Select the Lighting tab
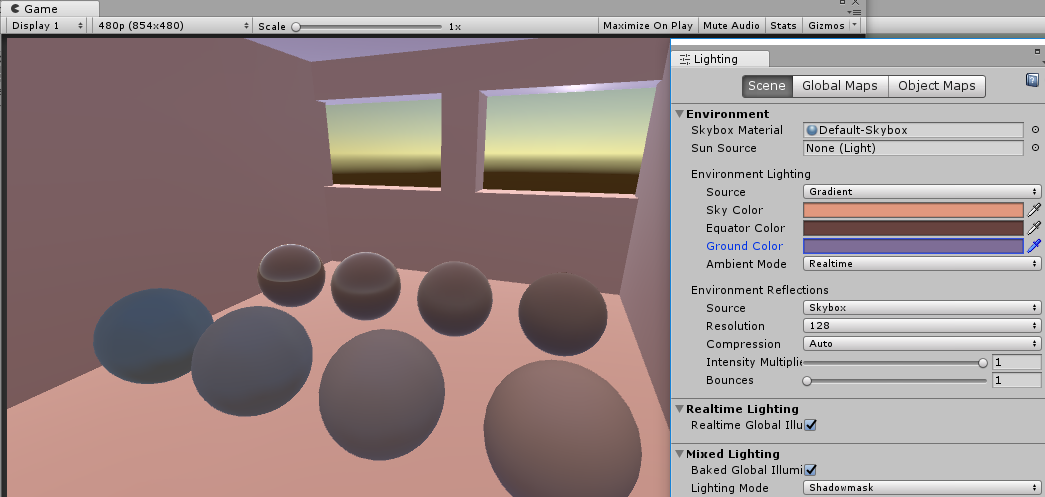Screen dimensions: 1045x497 (x=720, y=59)
